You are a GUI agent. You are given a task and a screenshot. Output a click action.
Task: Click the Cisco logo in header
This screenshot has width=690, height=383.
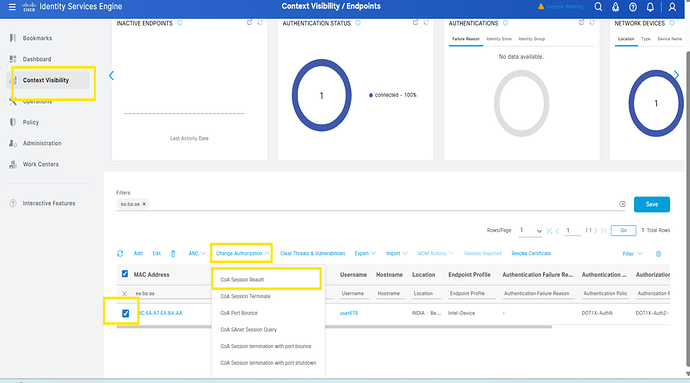coord(29,7)
